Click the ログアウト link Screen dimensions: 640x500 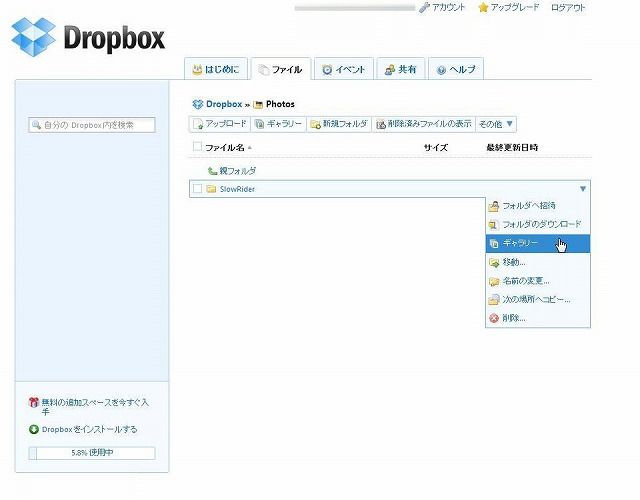click(568, 8)
